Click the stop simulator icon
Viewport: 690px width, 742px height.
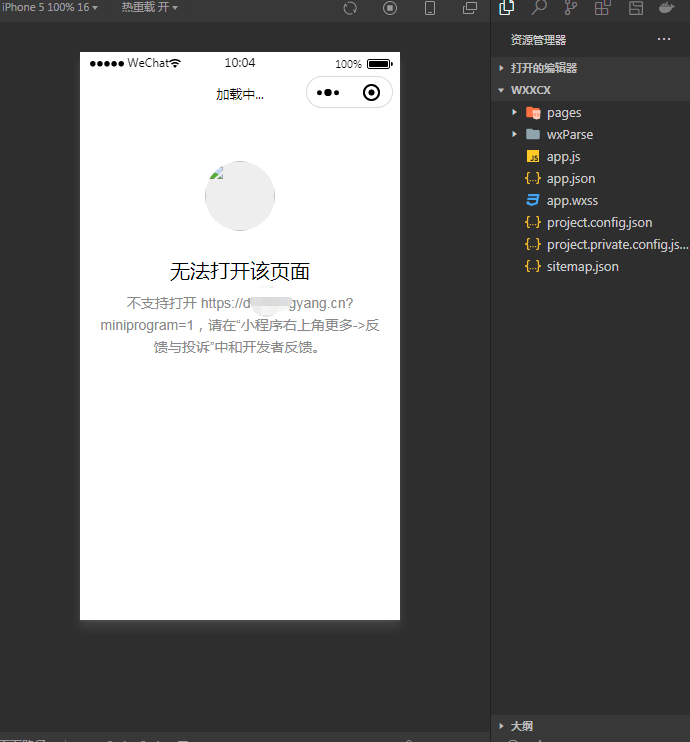[390, 8]
